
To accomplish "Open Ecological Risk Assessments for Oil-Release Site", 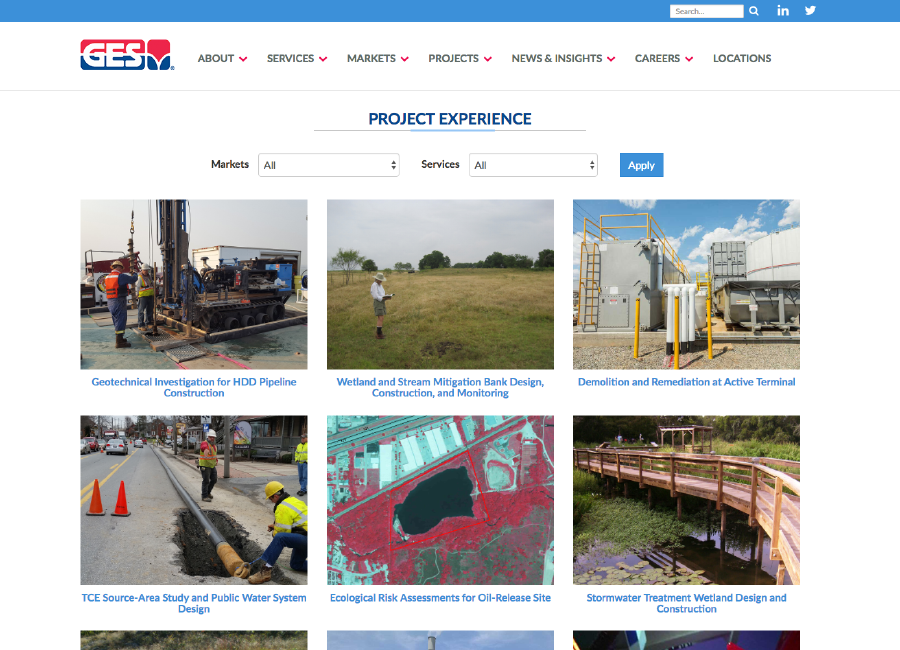I will (440, 598).
